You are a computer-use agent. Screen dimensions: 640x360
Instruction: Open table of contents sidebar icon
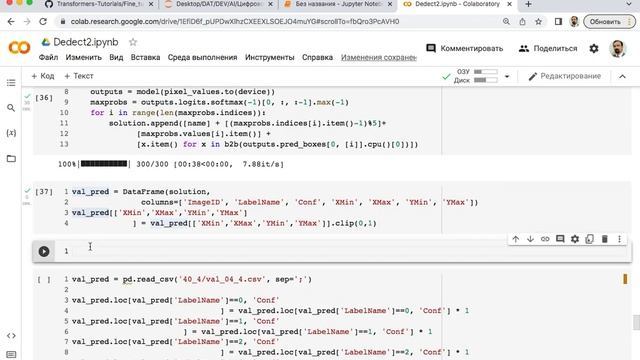point(11,83)
